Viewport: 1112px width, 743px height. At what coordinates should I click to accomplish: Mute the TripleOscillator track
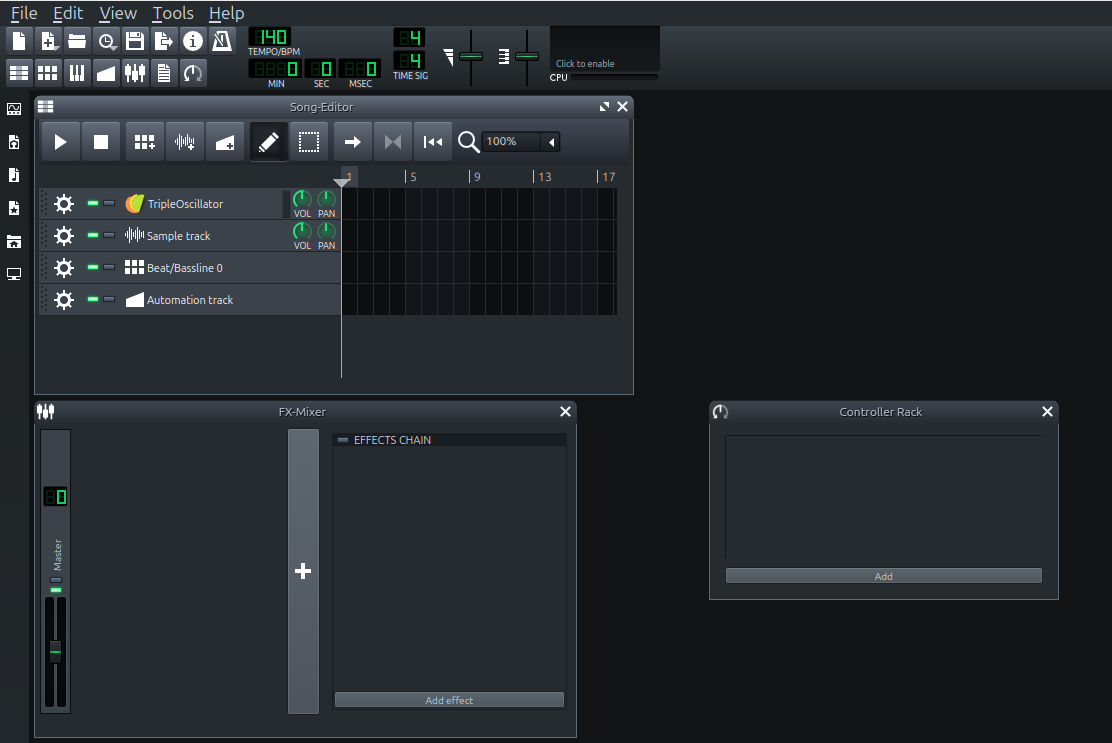click(93, 204)
